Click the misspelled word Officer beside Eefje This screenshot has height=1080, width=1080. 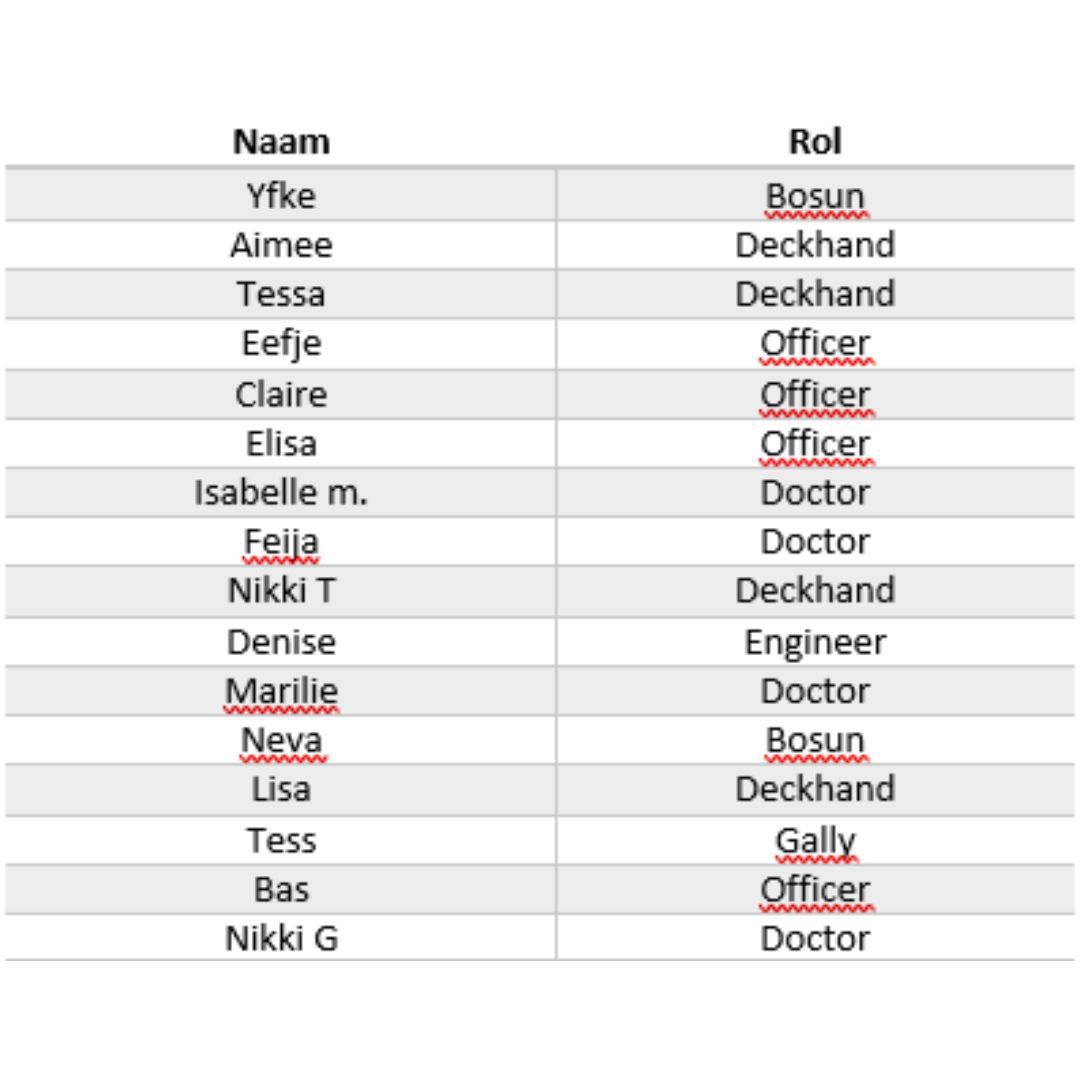pos(815,343)
